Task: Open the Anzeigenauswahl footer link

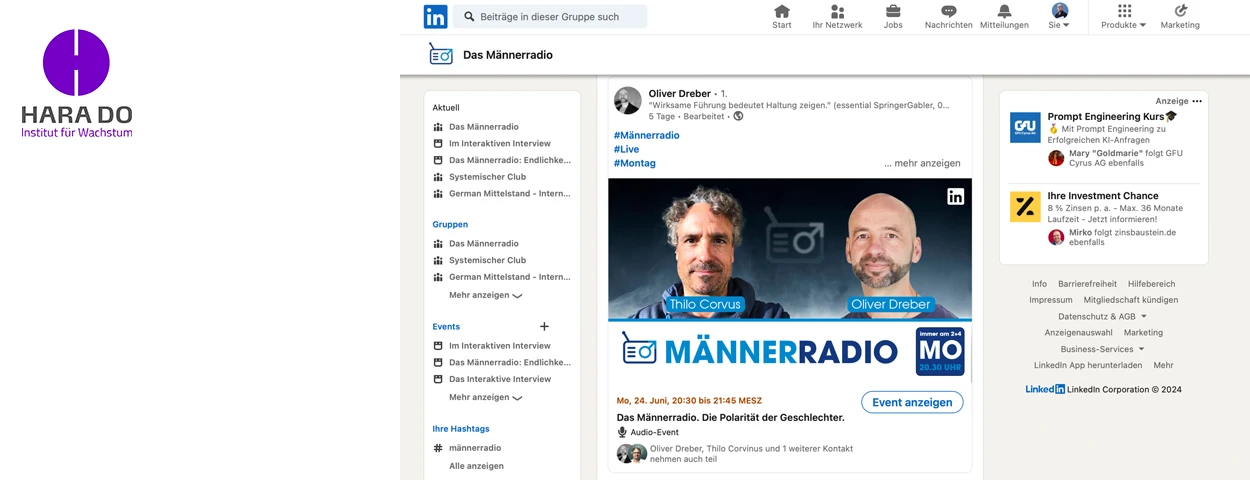Action: [x=1078, y=332]
